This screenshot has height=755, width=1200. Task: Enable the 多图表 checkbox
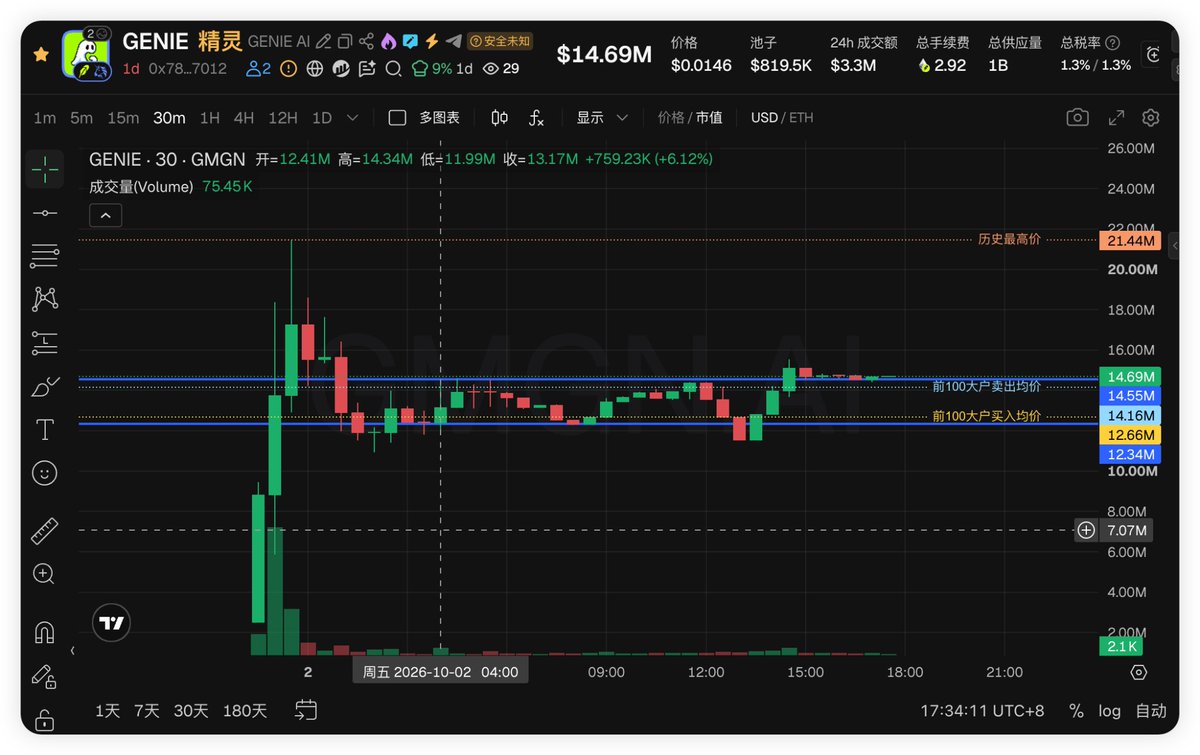pyautogui.click(x=397, y=118)
